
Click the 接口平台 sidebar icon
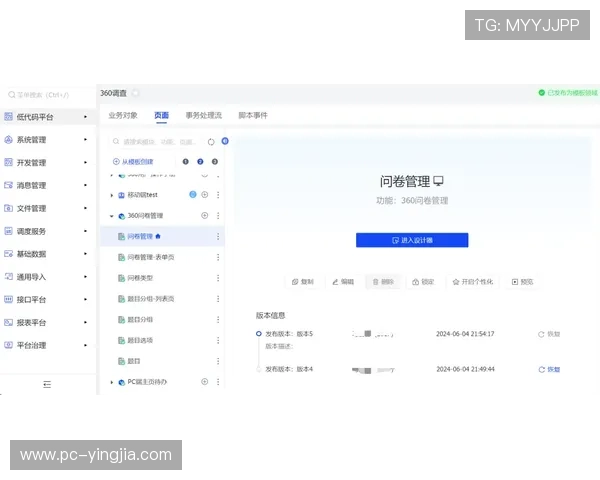pos(8,299)
